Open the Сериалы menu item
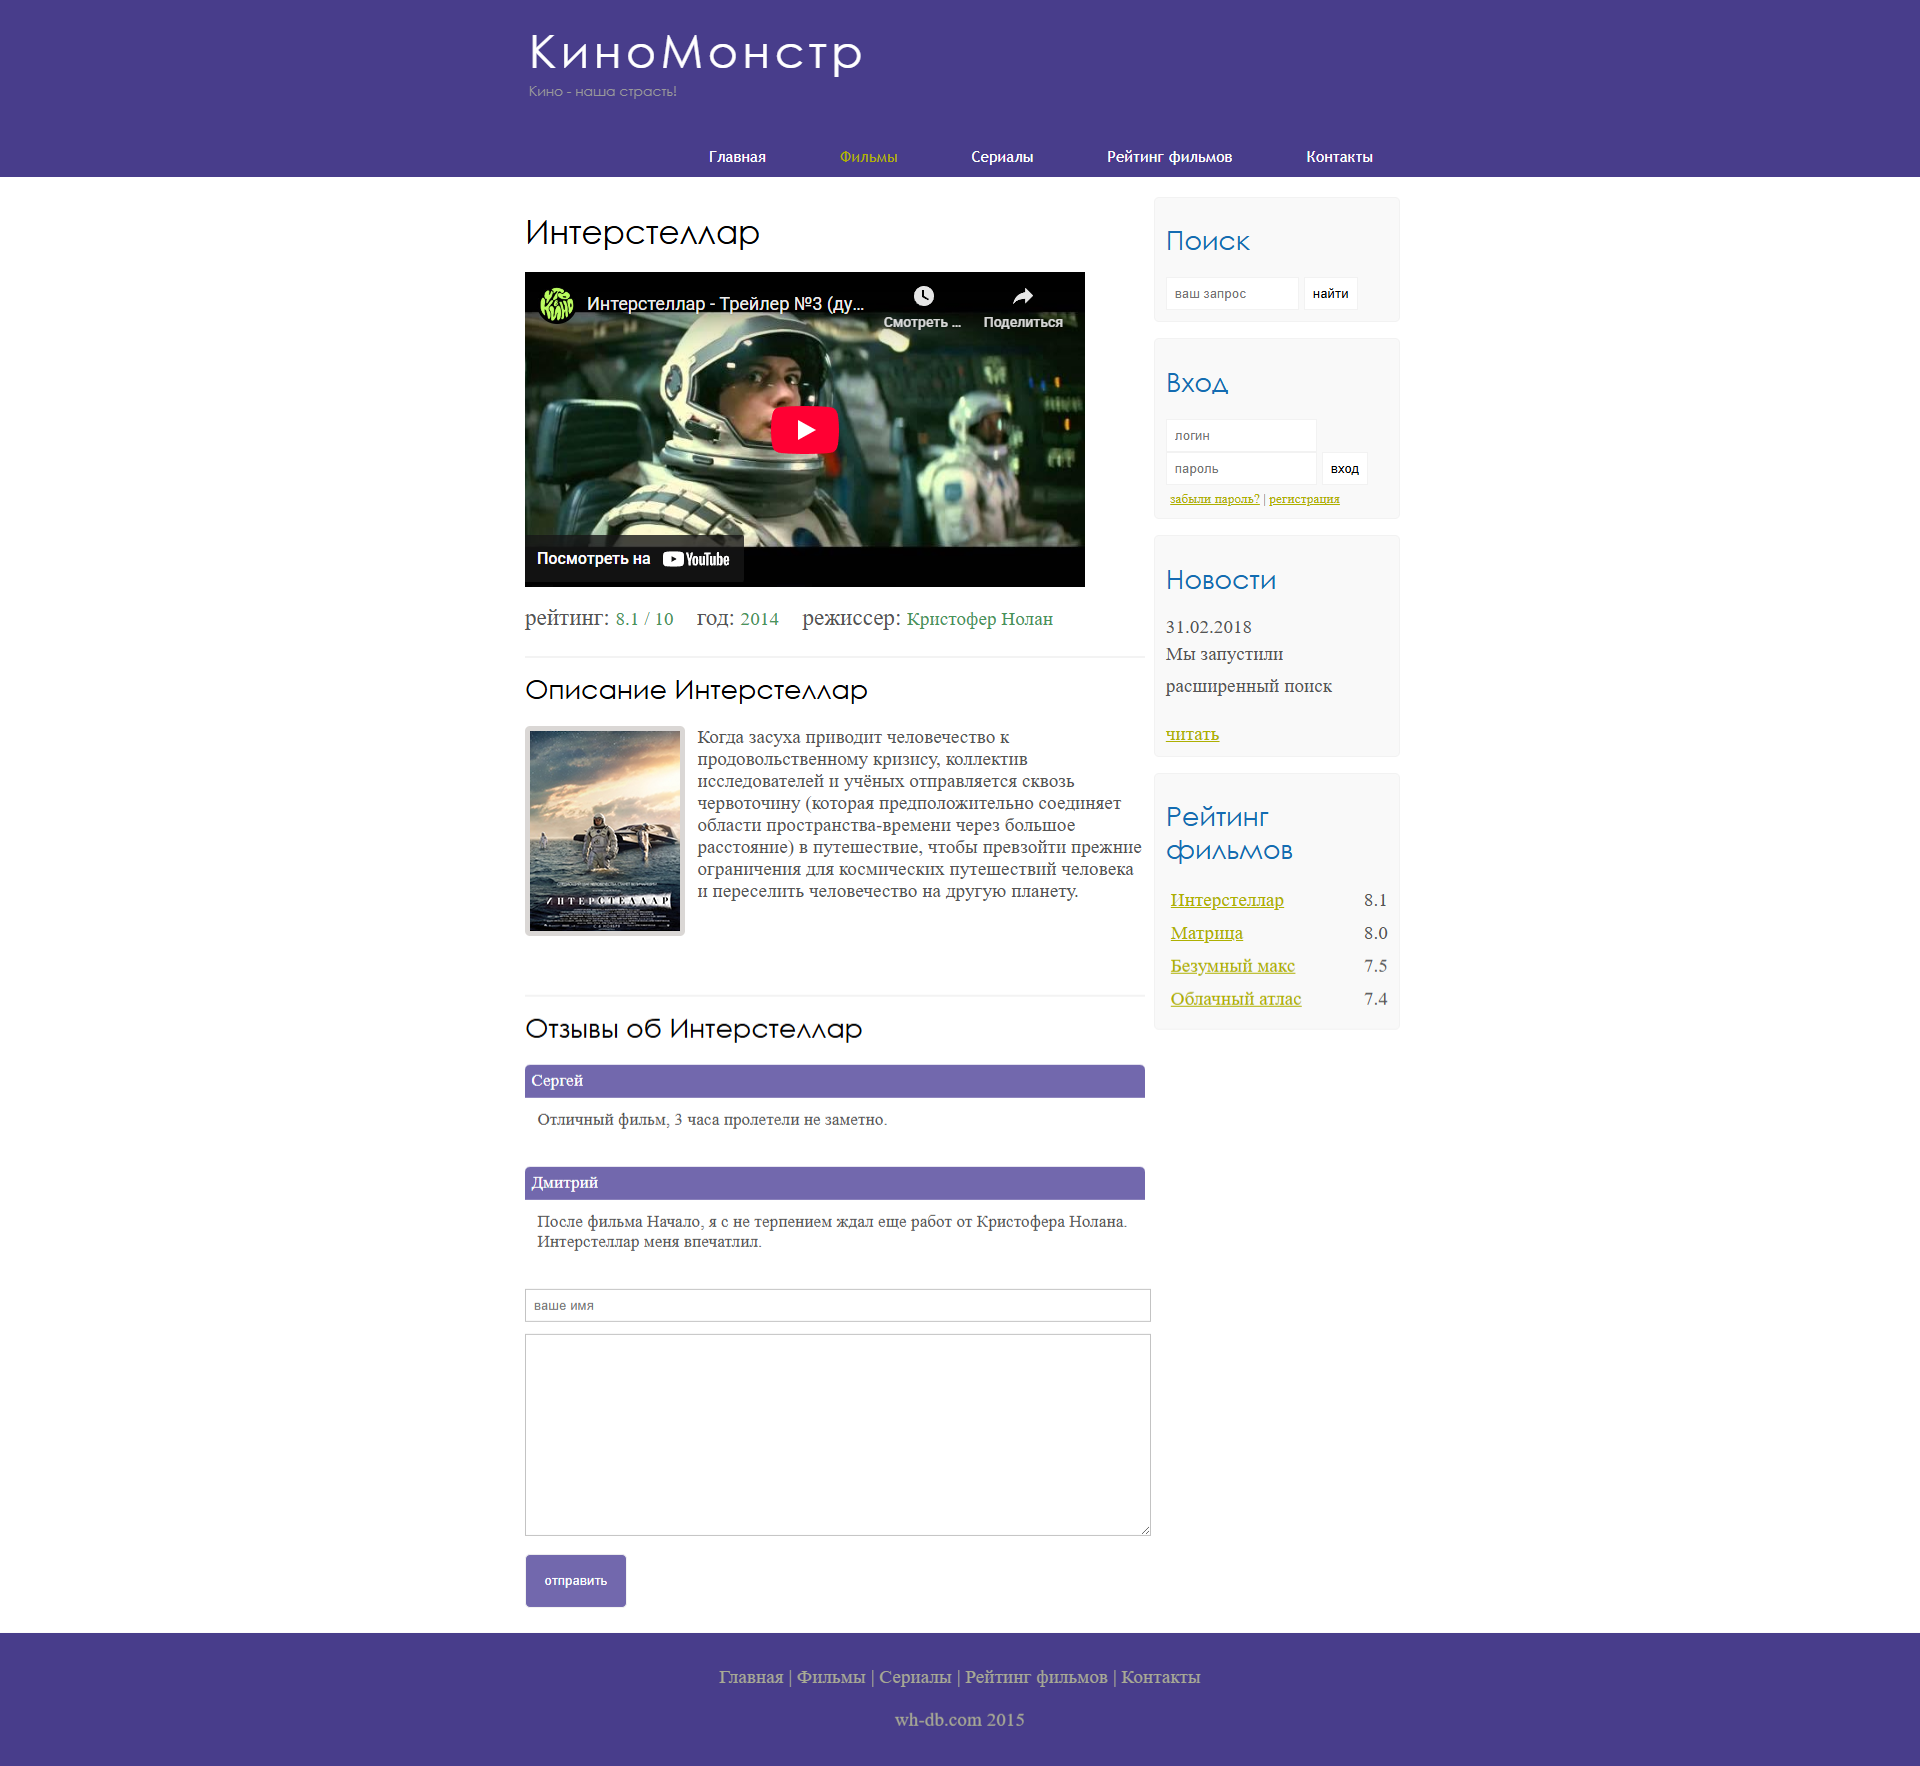The height and width of the screenshot is (1766, 1920). [x=1002, y=157]
